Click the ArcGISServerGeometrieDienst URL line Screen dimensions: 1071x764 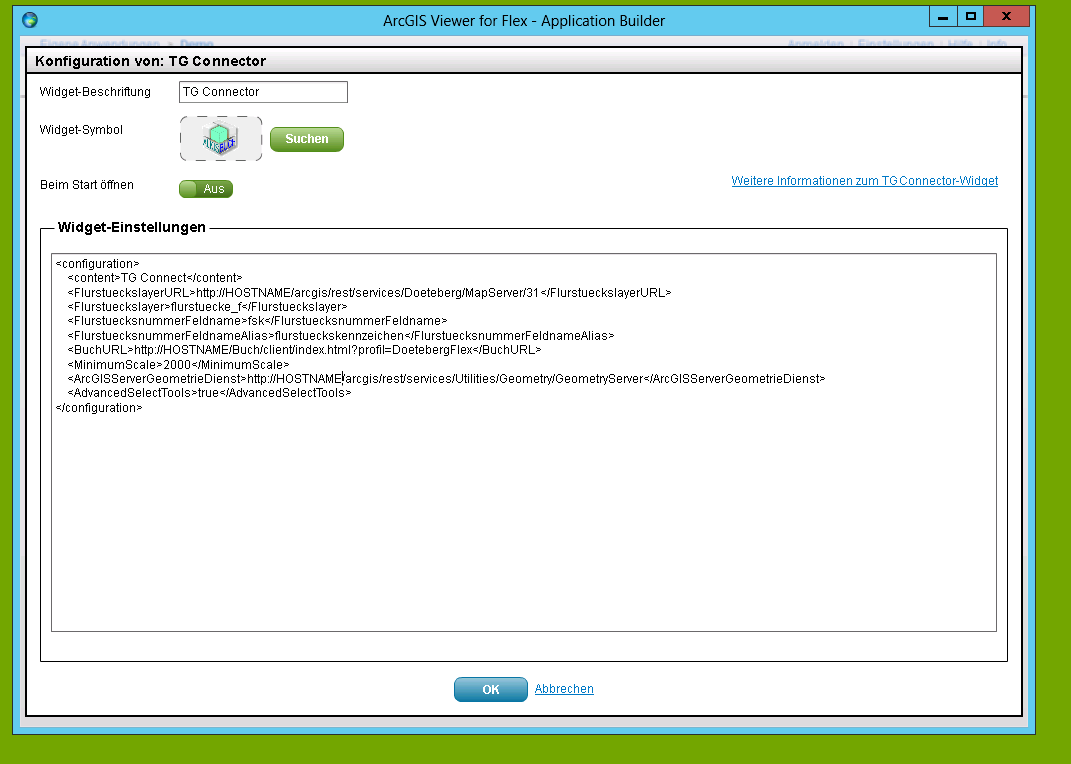[447, 378]
